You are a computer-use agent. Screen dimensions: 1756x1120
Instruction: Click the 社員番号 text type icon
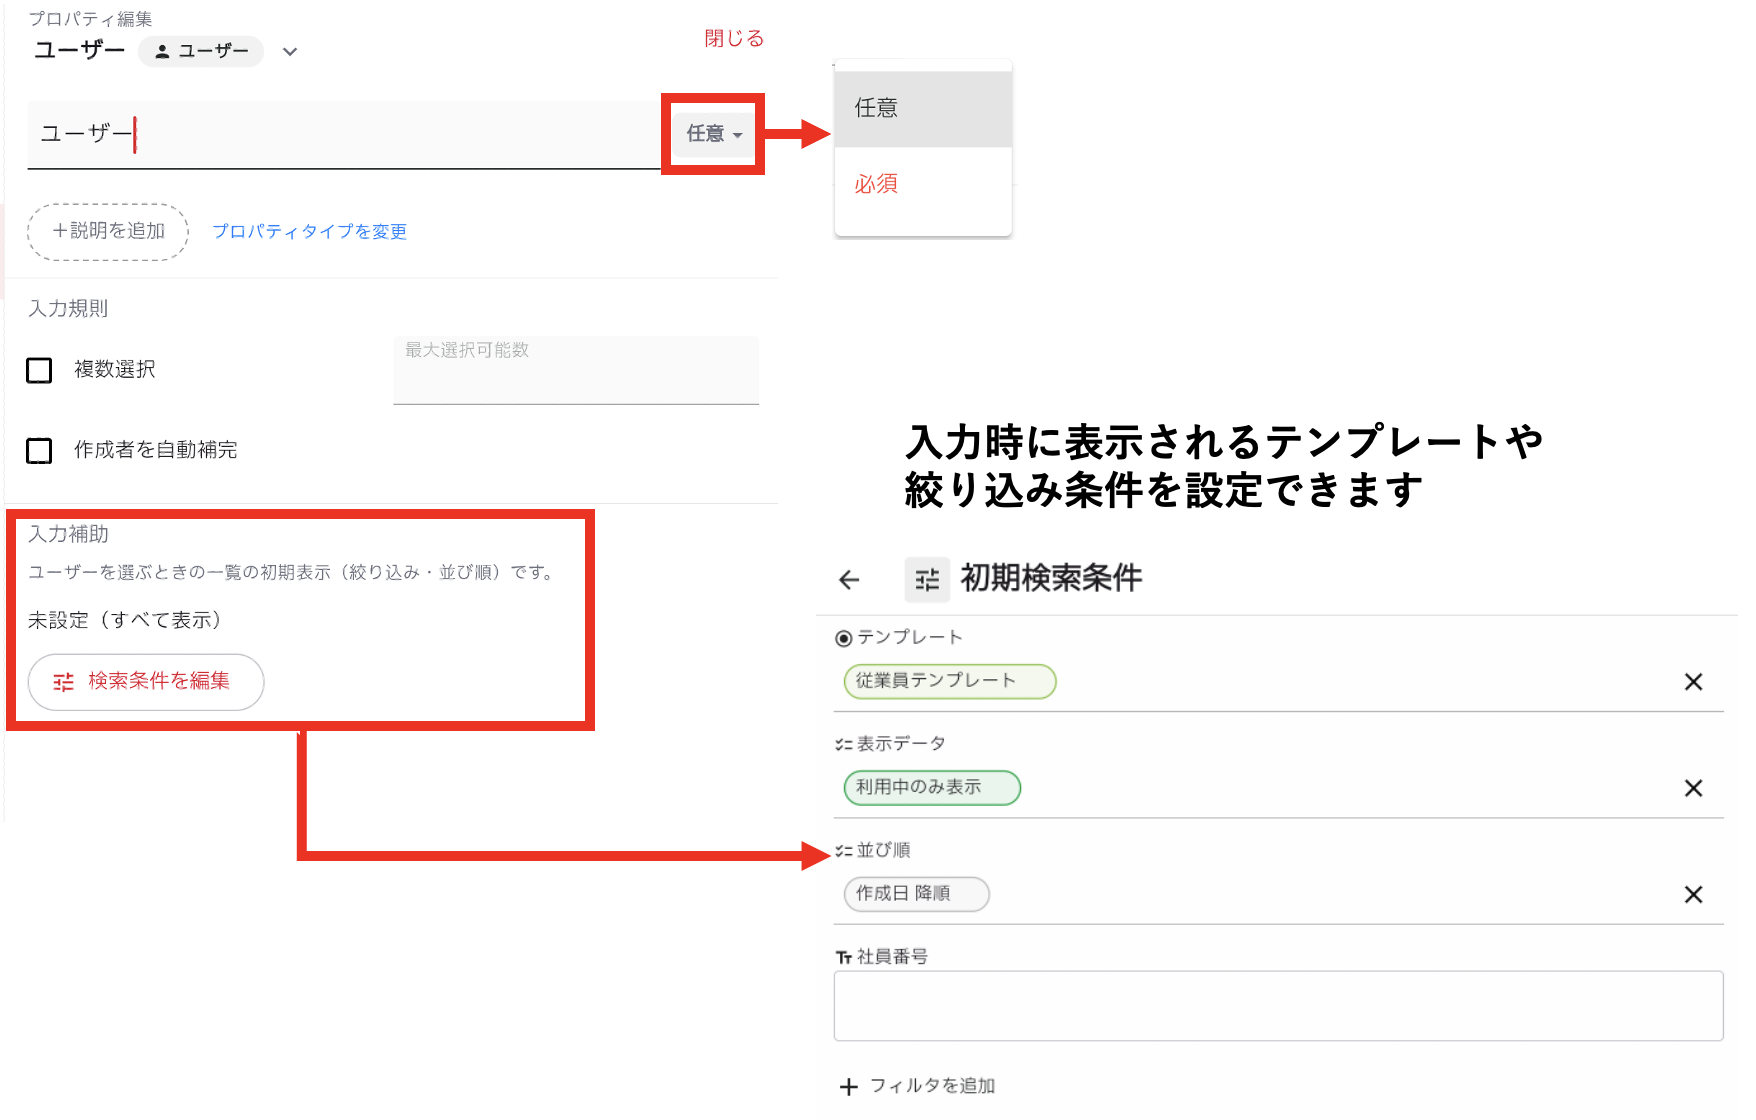[844, 957]
